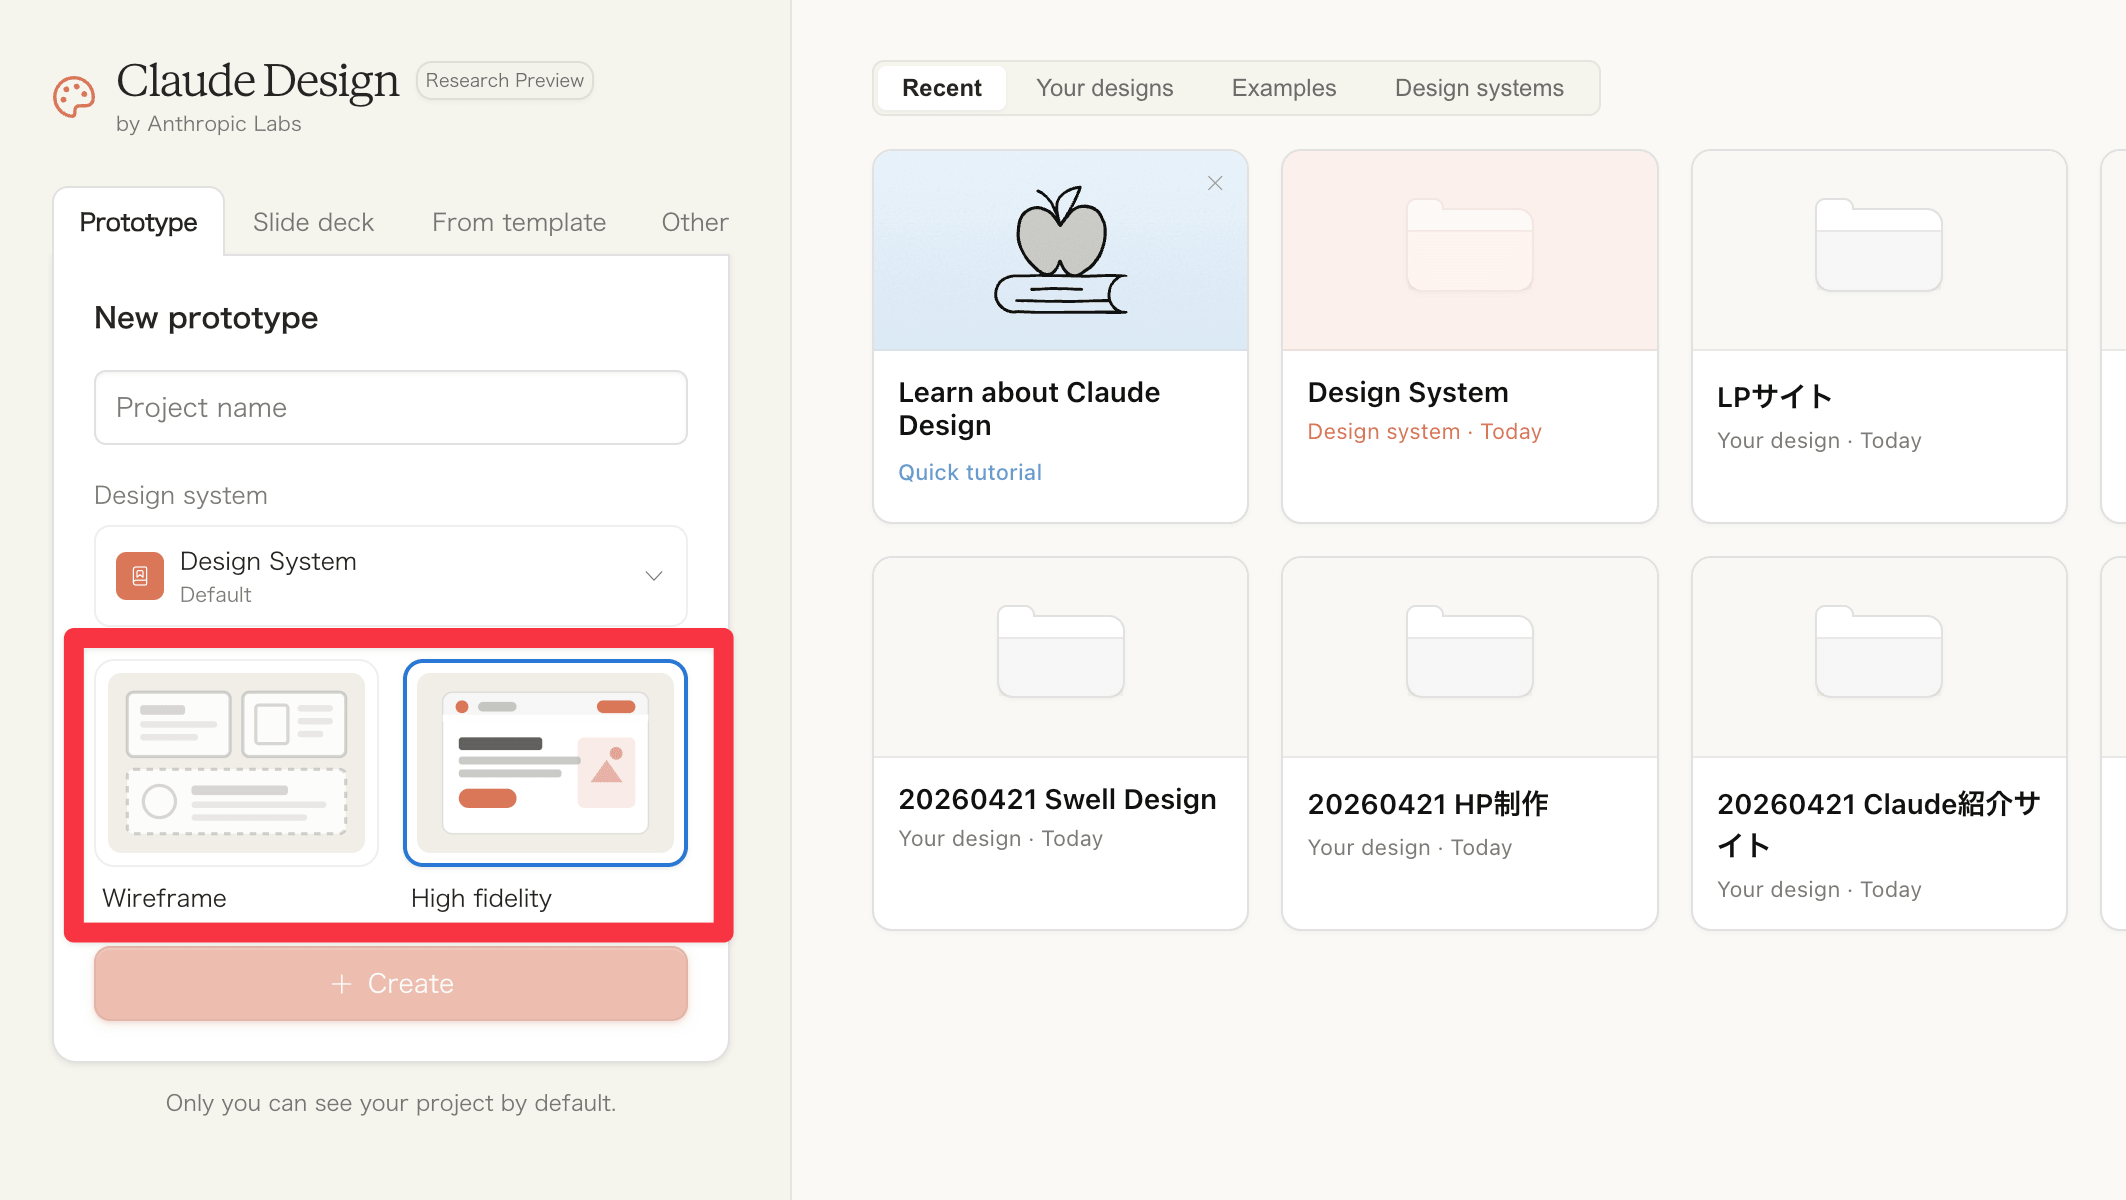The image size is (2126, 1200).
Task: Click the 20260421 HP制作 folder icon
Action: pyautogui.click(x=1469, y=652)
